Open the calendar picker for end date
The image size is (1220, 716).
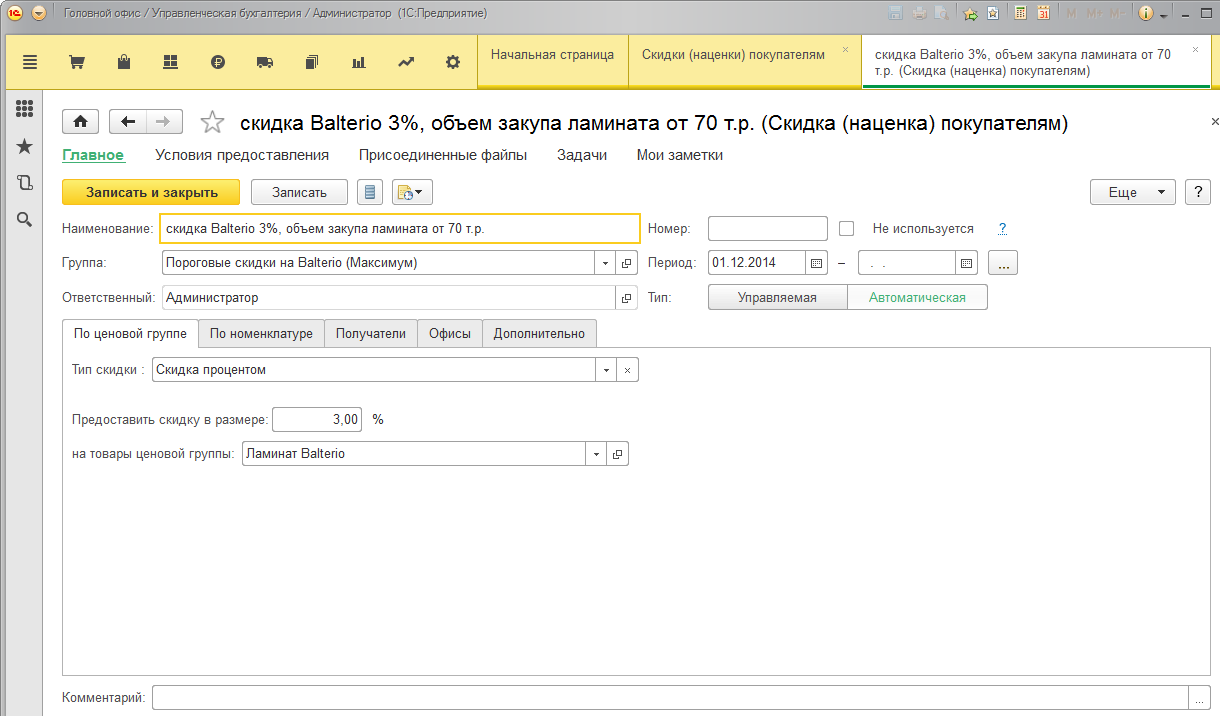coord(967,263)
